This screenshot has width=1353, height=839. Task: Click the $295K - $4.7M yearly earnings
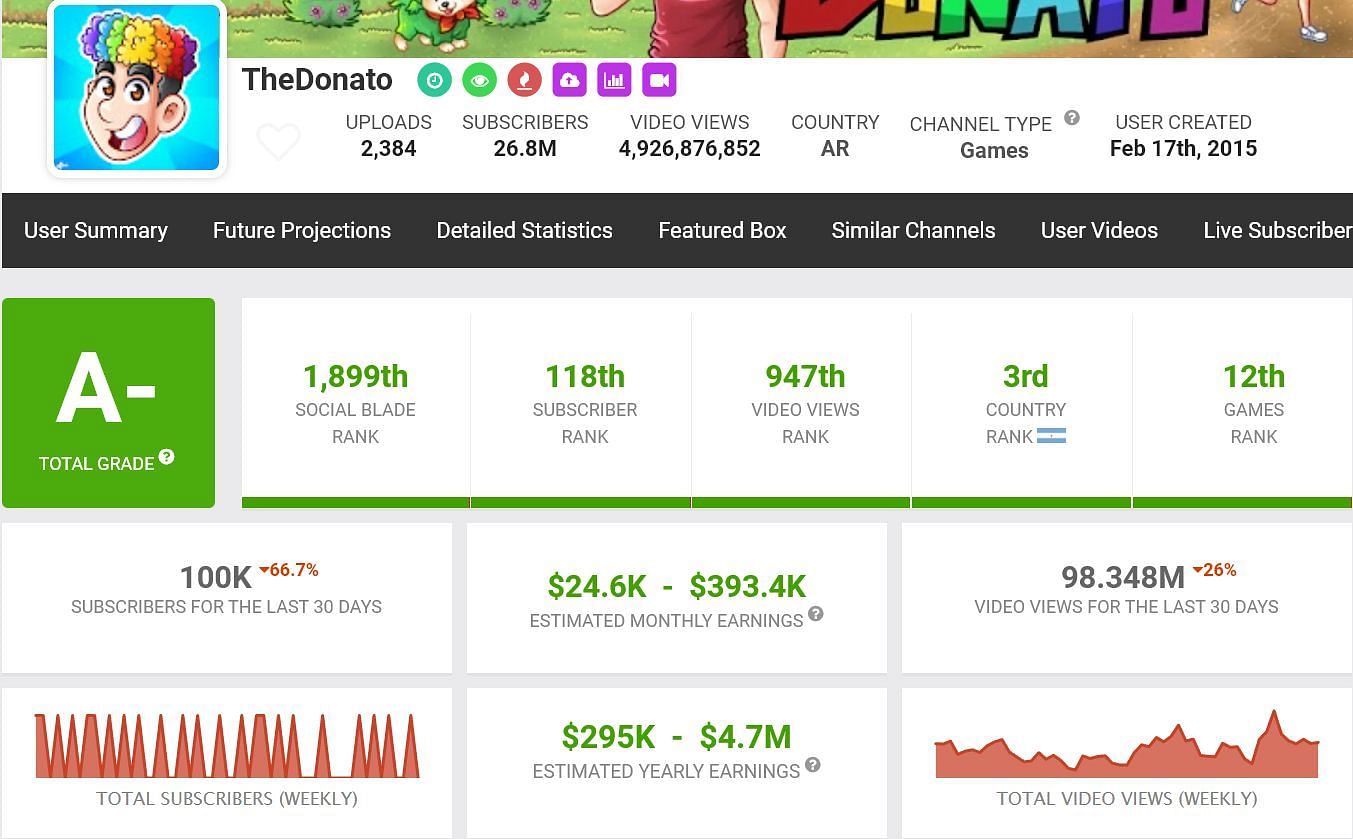click(676, 737)
